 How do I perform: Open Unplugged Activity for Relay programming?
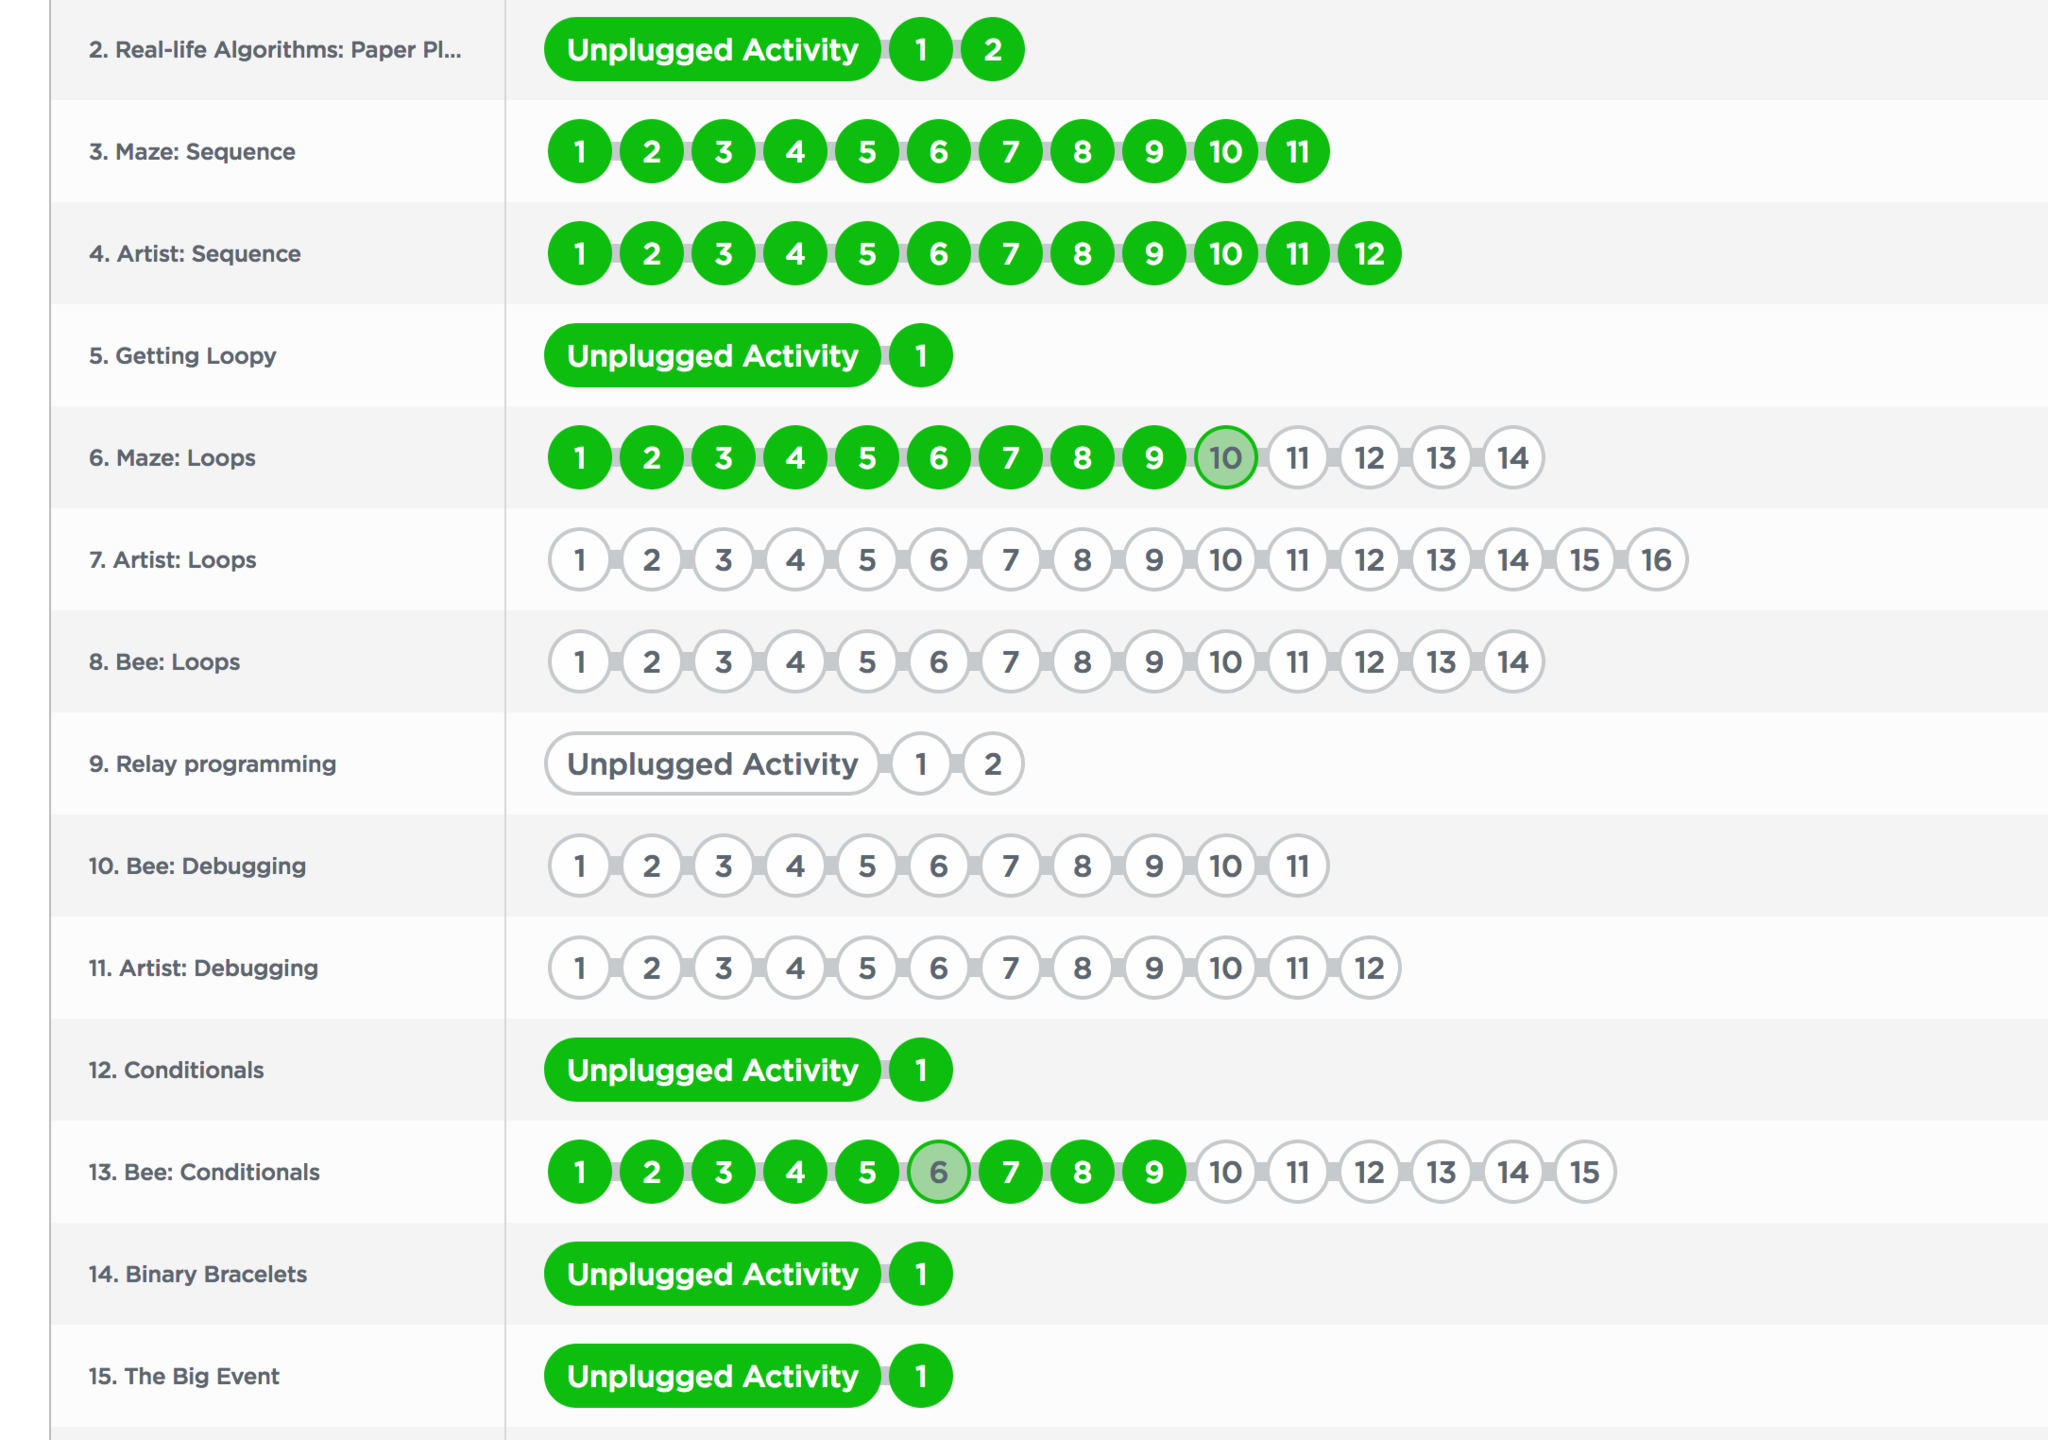point(712,764)
